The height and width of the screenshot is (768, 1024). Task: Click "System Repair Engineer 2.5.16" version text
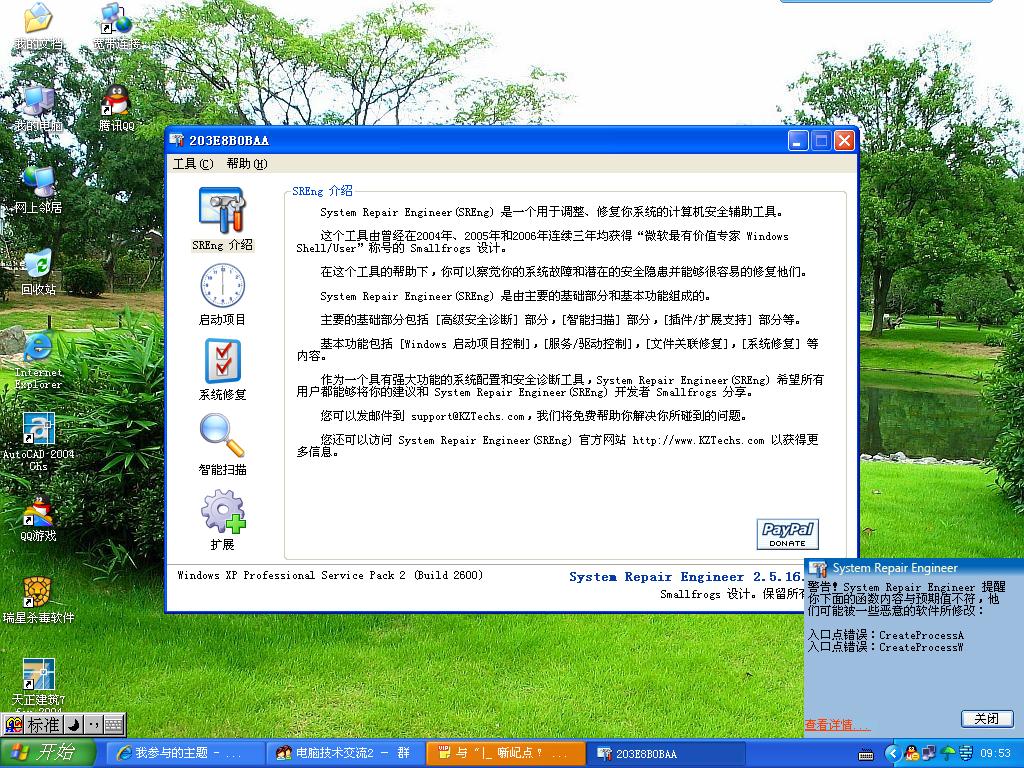point(685,577)
